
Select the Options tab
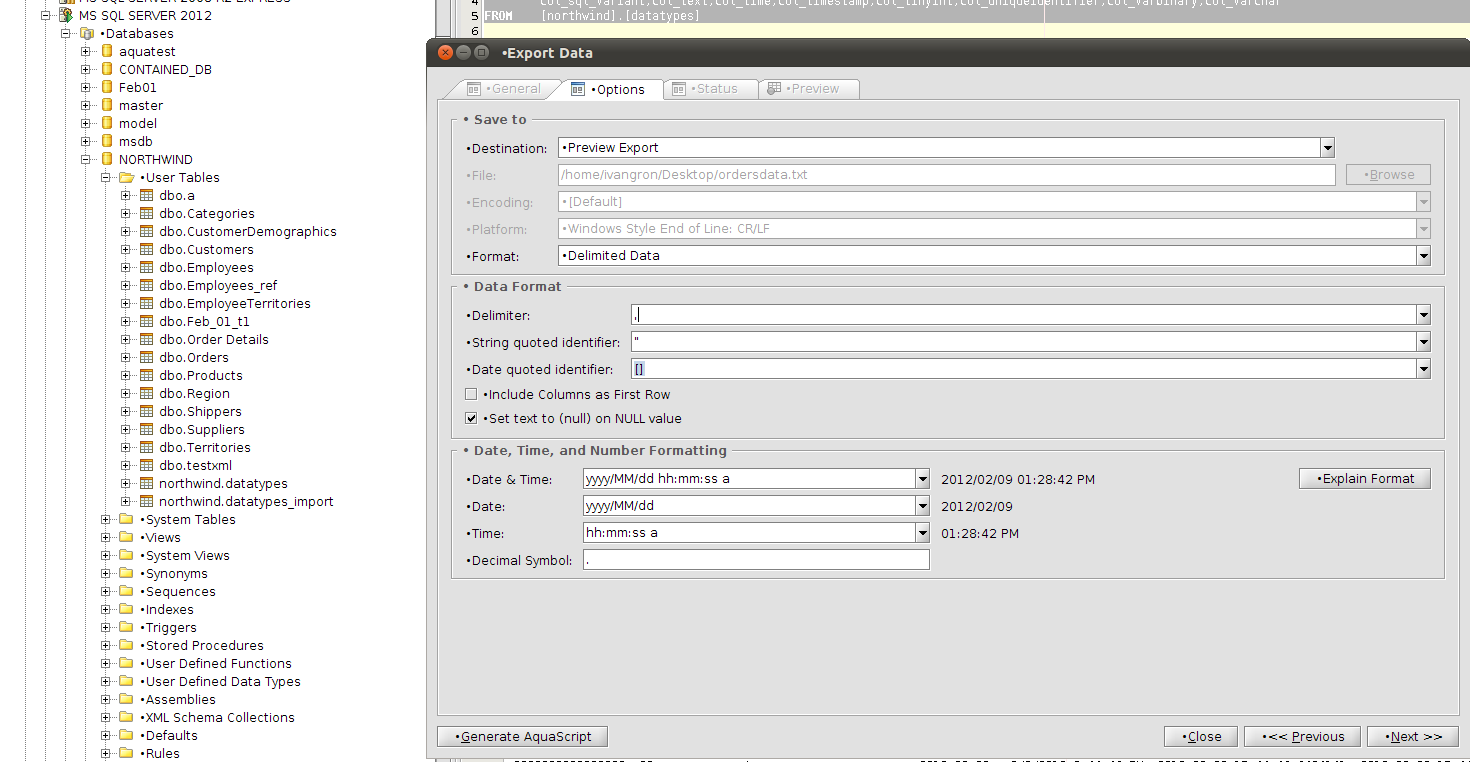pos(609,89)
